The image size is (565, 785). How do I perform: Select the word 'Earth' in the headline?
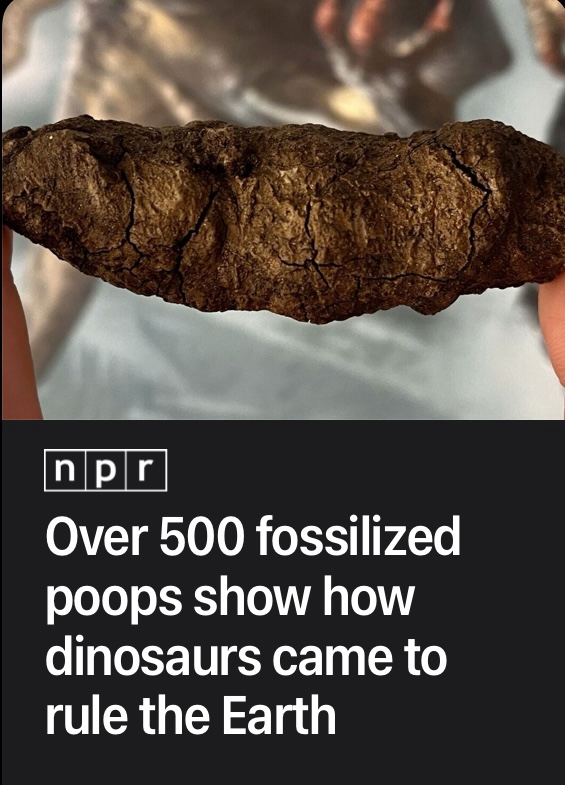point(279,715)
